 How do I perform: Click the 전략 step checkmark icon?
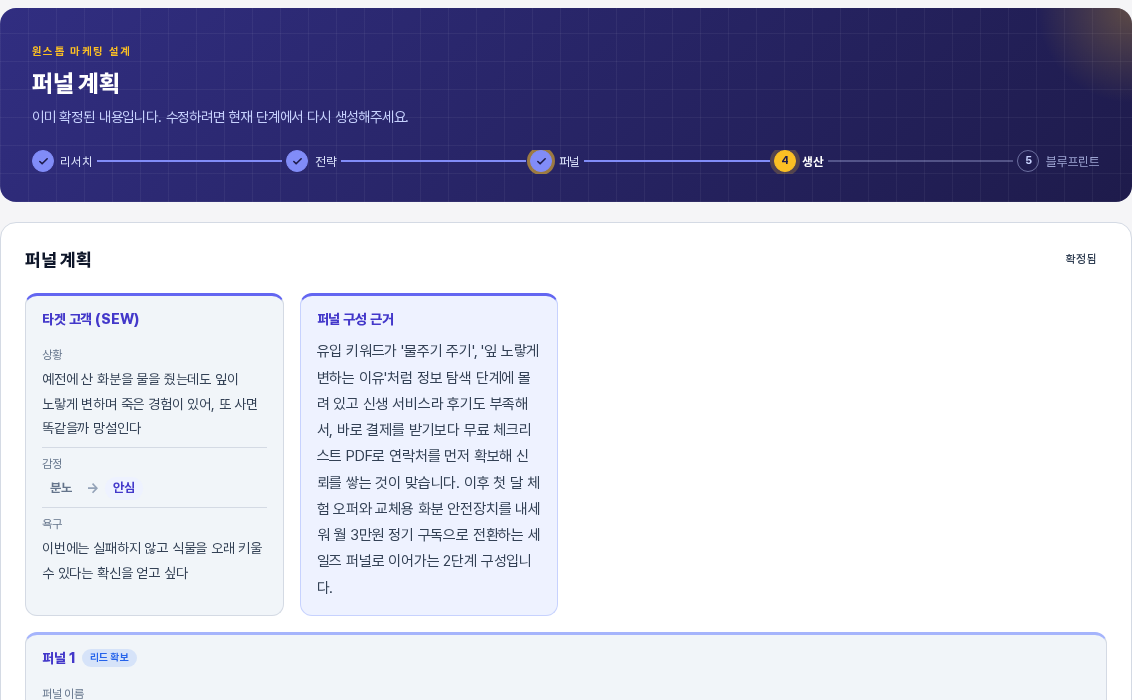(x=297, y=161)
